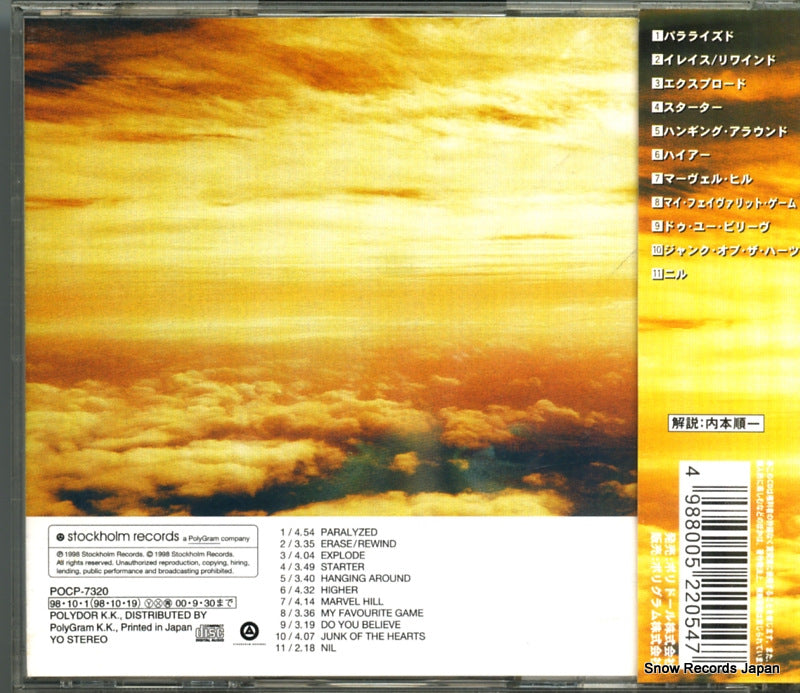
Task: Select the ERASE/REWIND track entry
Action: click(x=358, y=544)
